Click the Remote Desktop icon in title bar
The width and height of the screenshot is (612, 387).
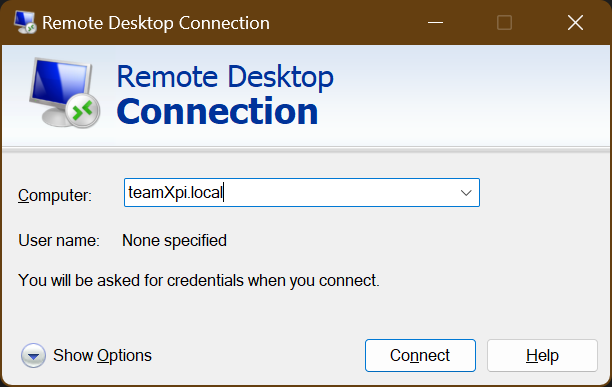point(25,23)
